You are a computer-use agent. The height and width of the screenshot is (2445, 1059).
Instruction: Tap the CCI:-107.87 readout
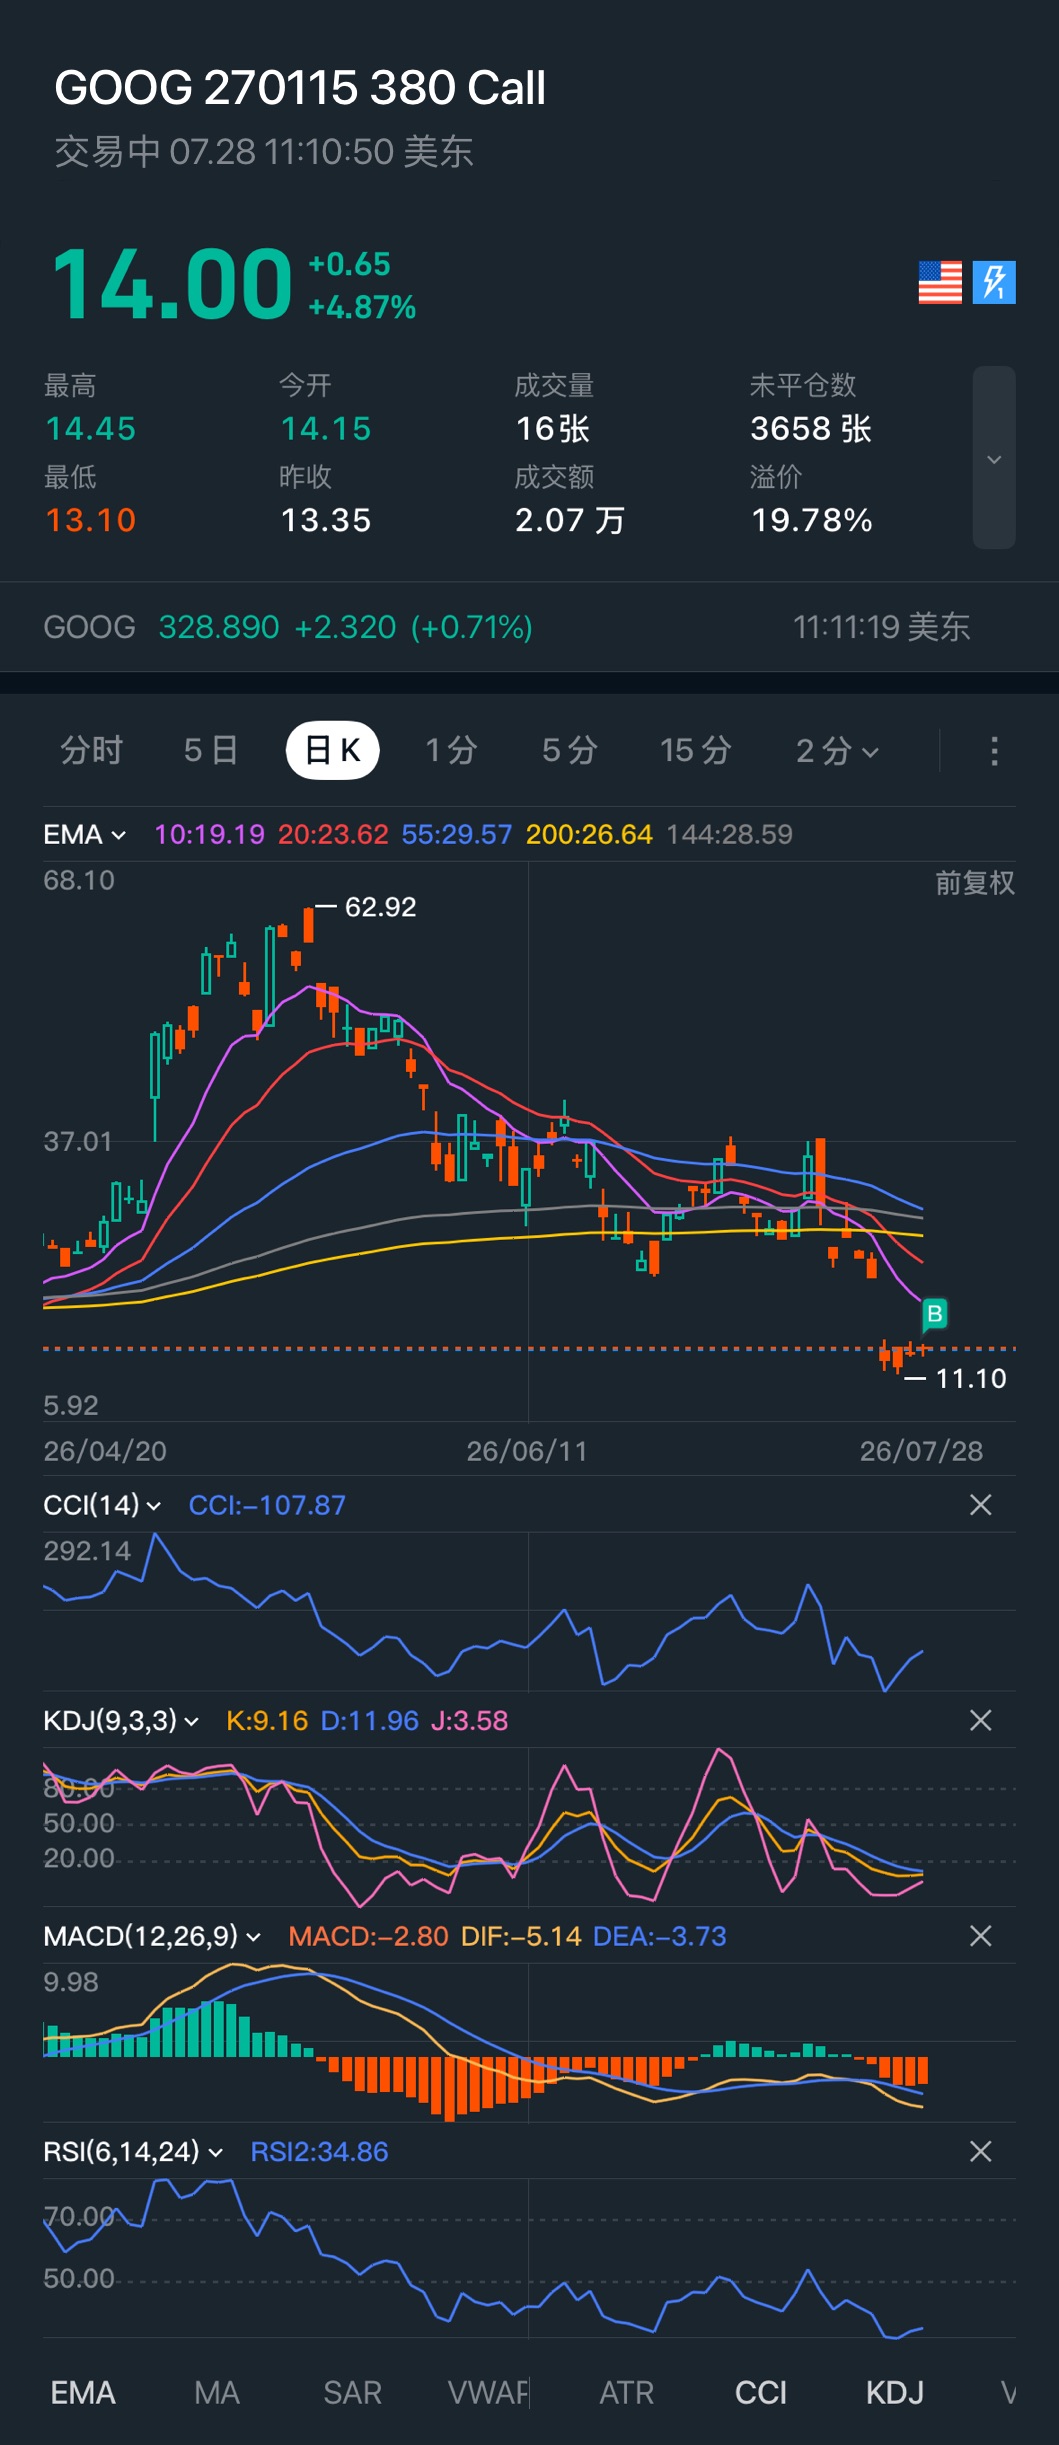pos(267,1505)
